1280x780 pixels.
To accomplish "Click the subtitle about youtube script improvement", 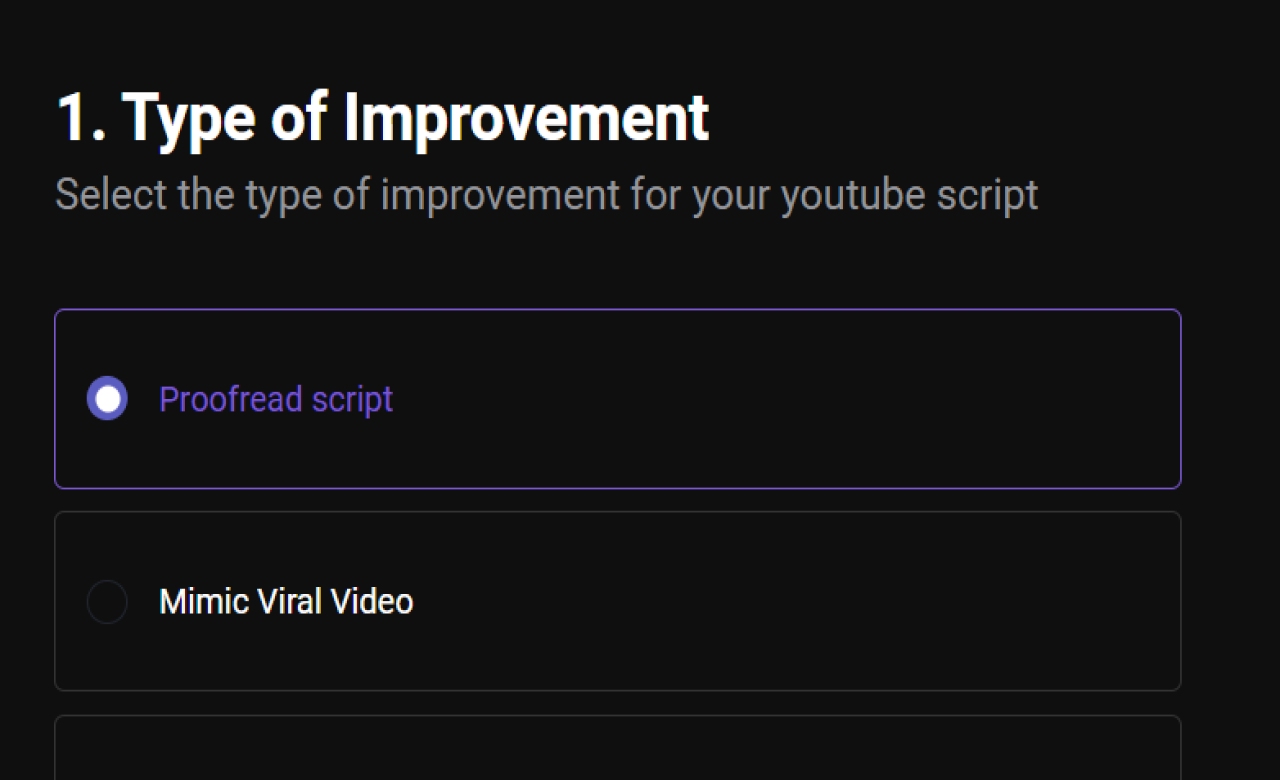I will click(x=546, y=194).
